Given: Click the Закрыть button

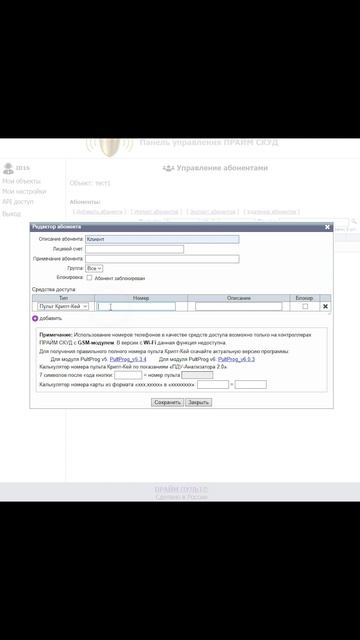Looking at the screenshot, I should pyautogui.click(x=198, y=402).
